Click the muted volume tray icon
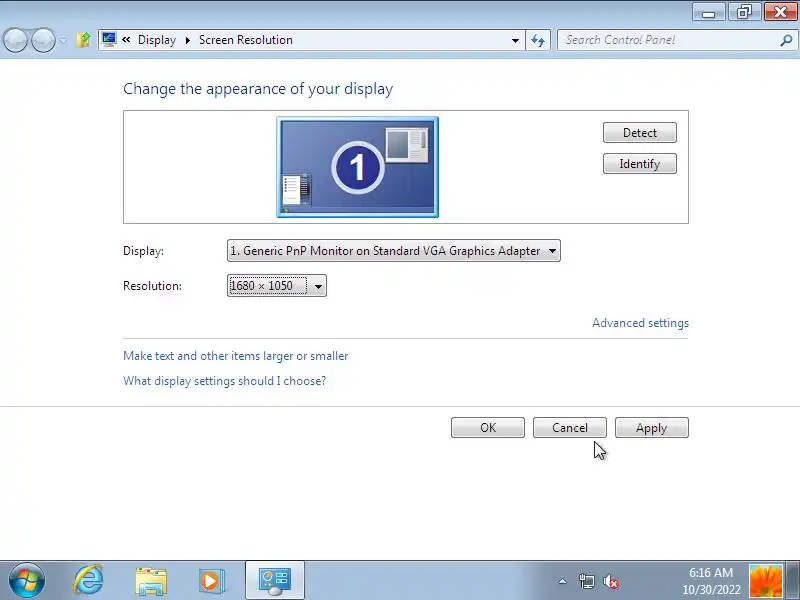Image resolution: width=800 pixels, height=600 pixels. tap(611, 581)
